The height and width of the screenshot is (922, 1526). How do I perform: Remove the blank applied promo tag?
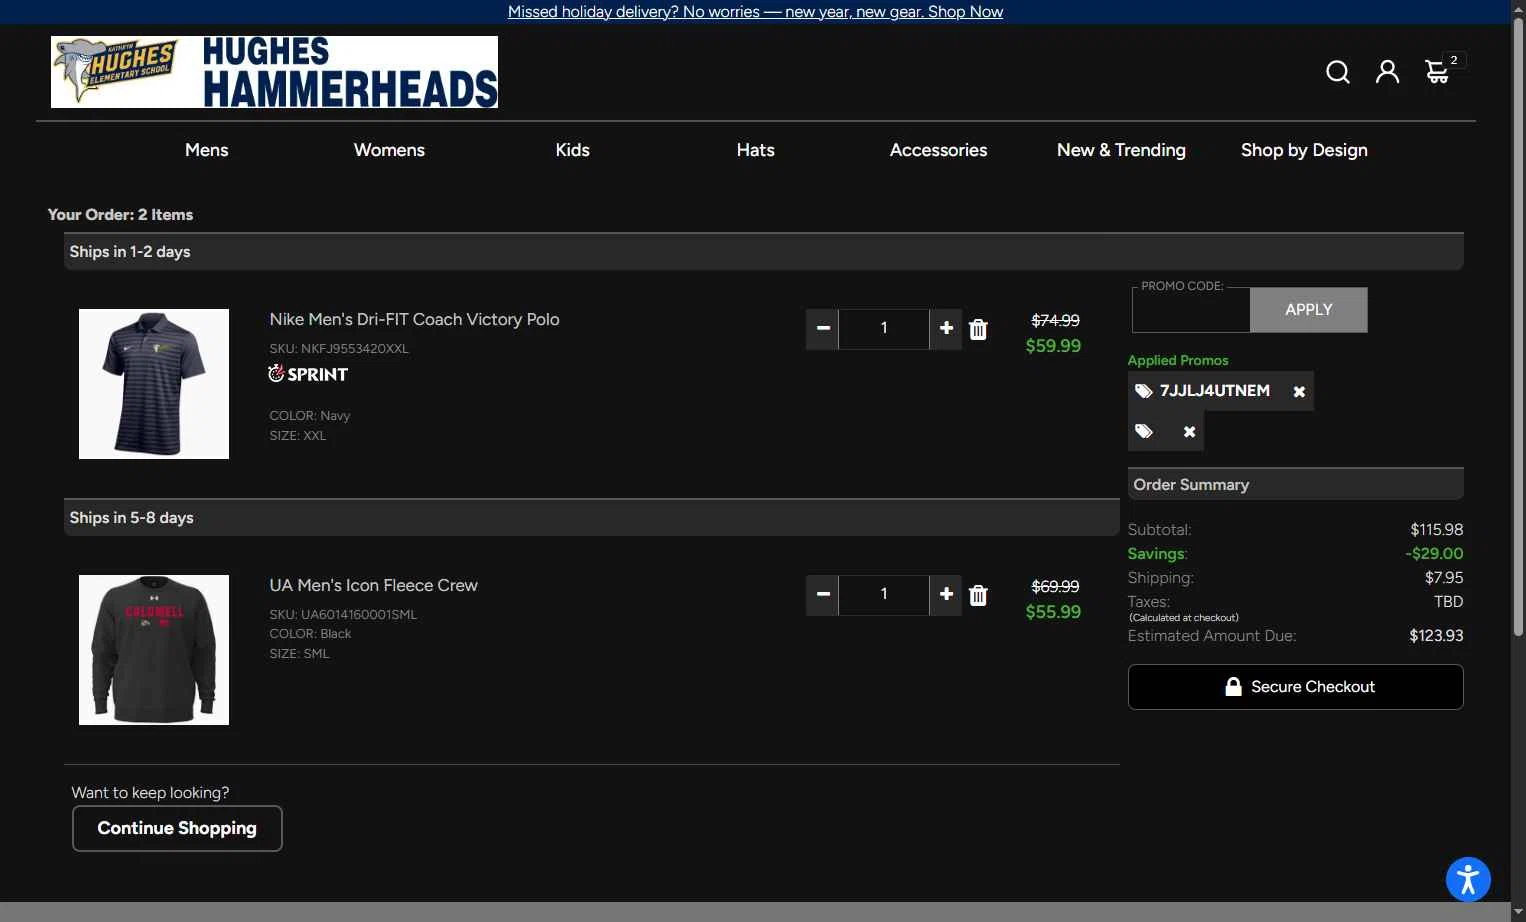(1189, 432)
